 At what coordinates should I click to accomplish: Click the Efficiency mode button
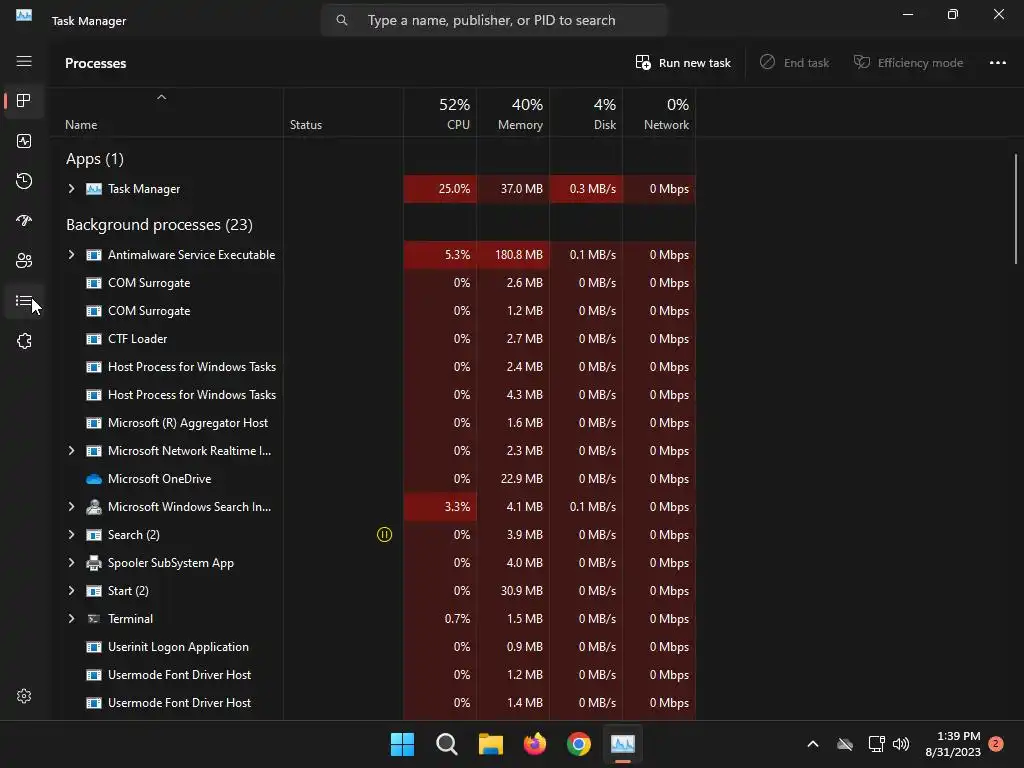(x=908, y=63)
